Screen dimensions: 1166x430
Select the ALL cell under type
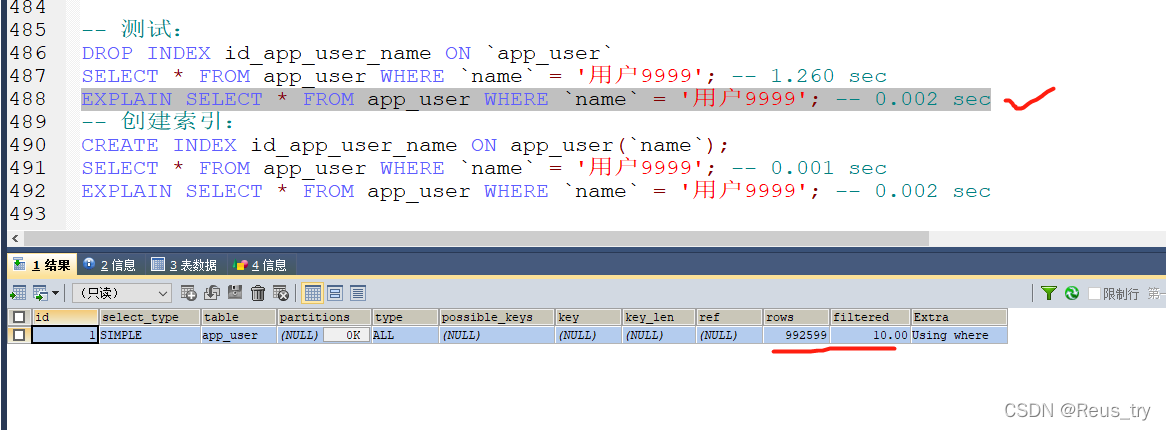tap(405, 335)
